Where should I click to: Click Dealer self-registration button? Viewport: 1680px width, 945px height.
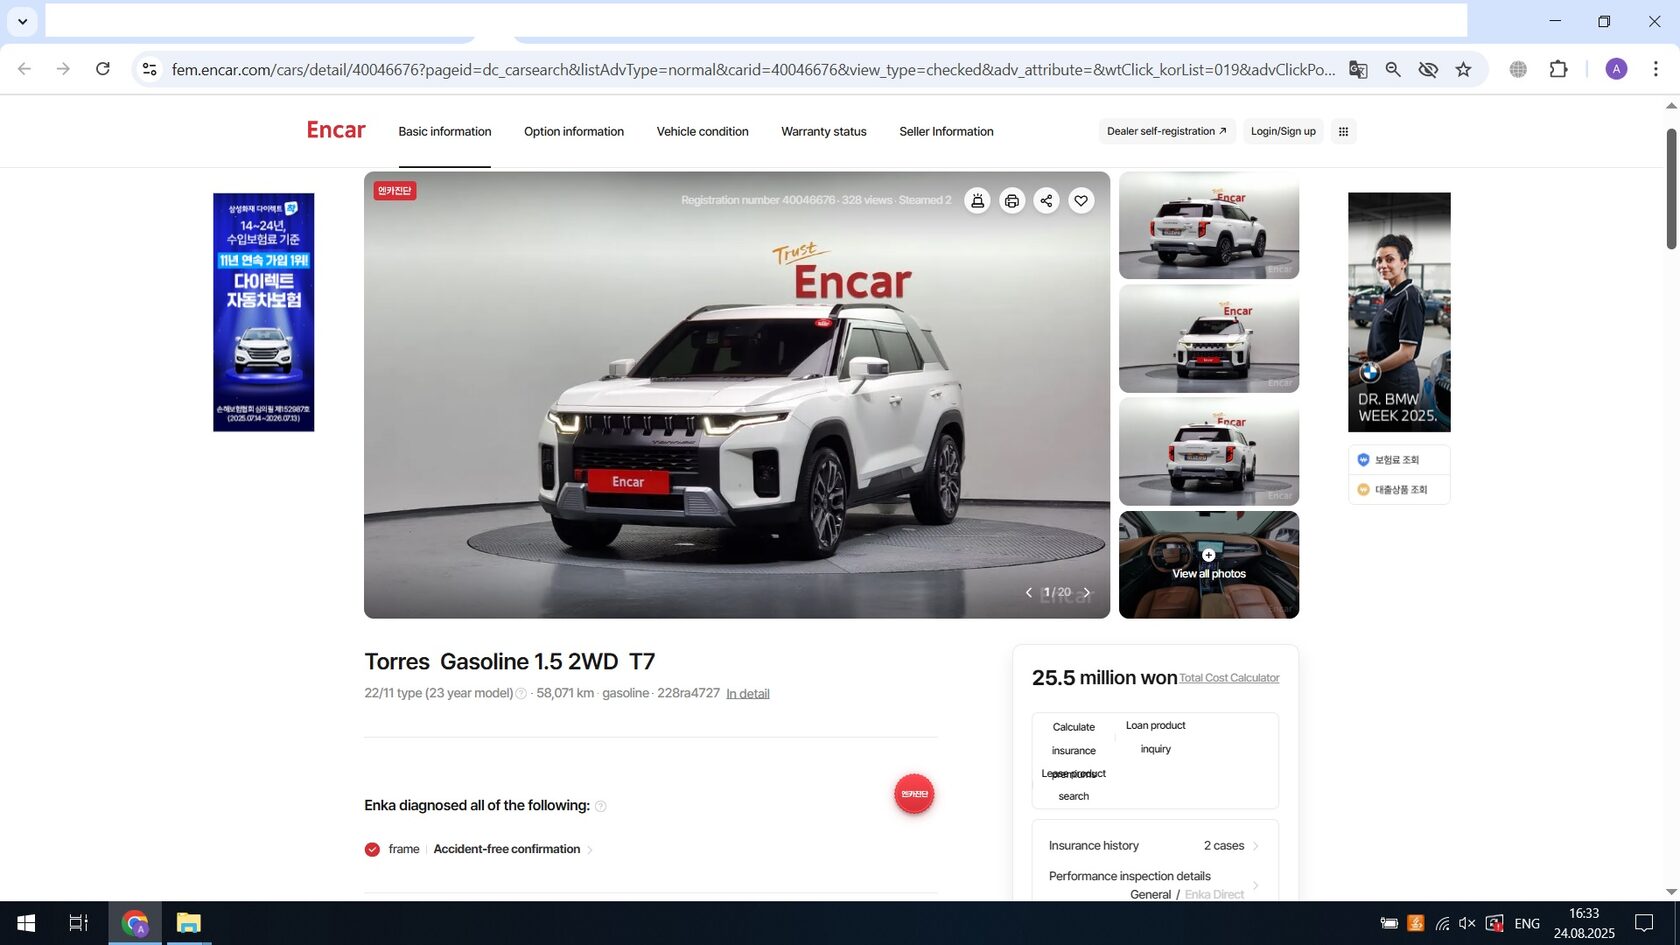[x=1166, y=131]
